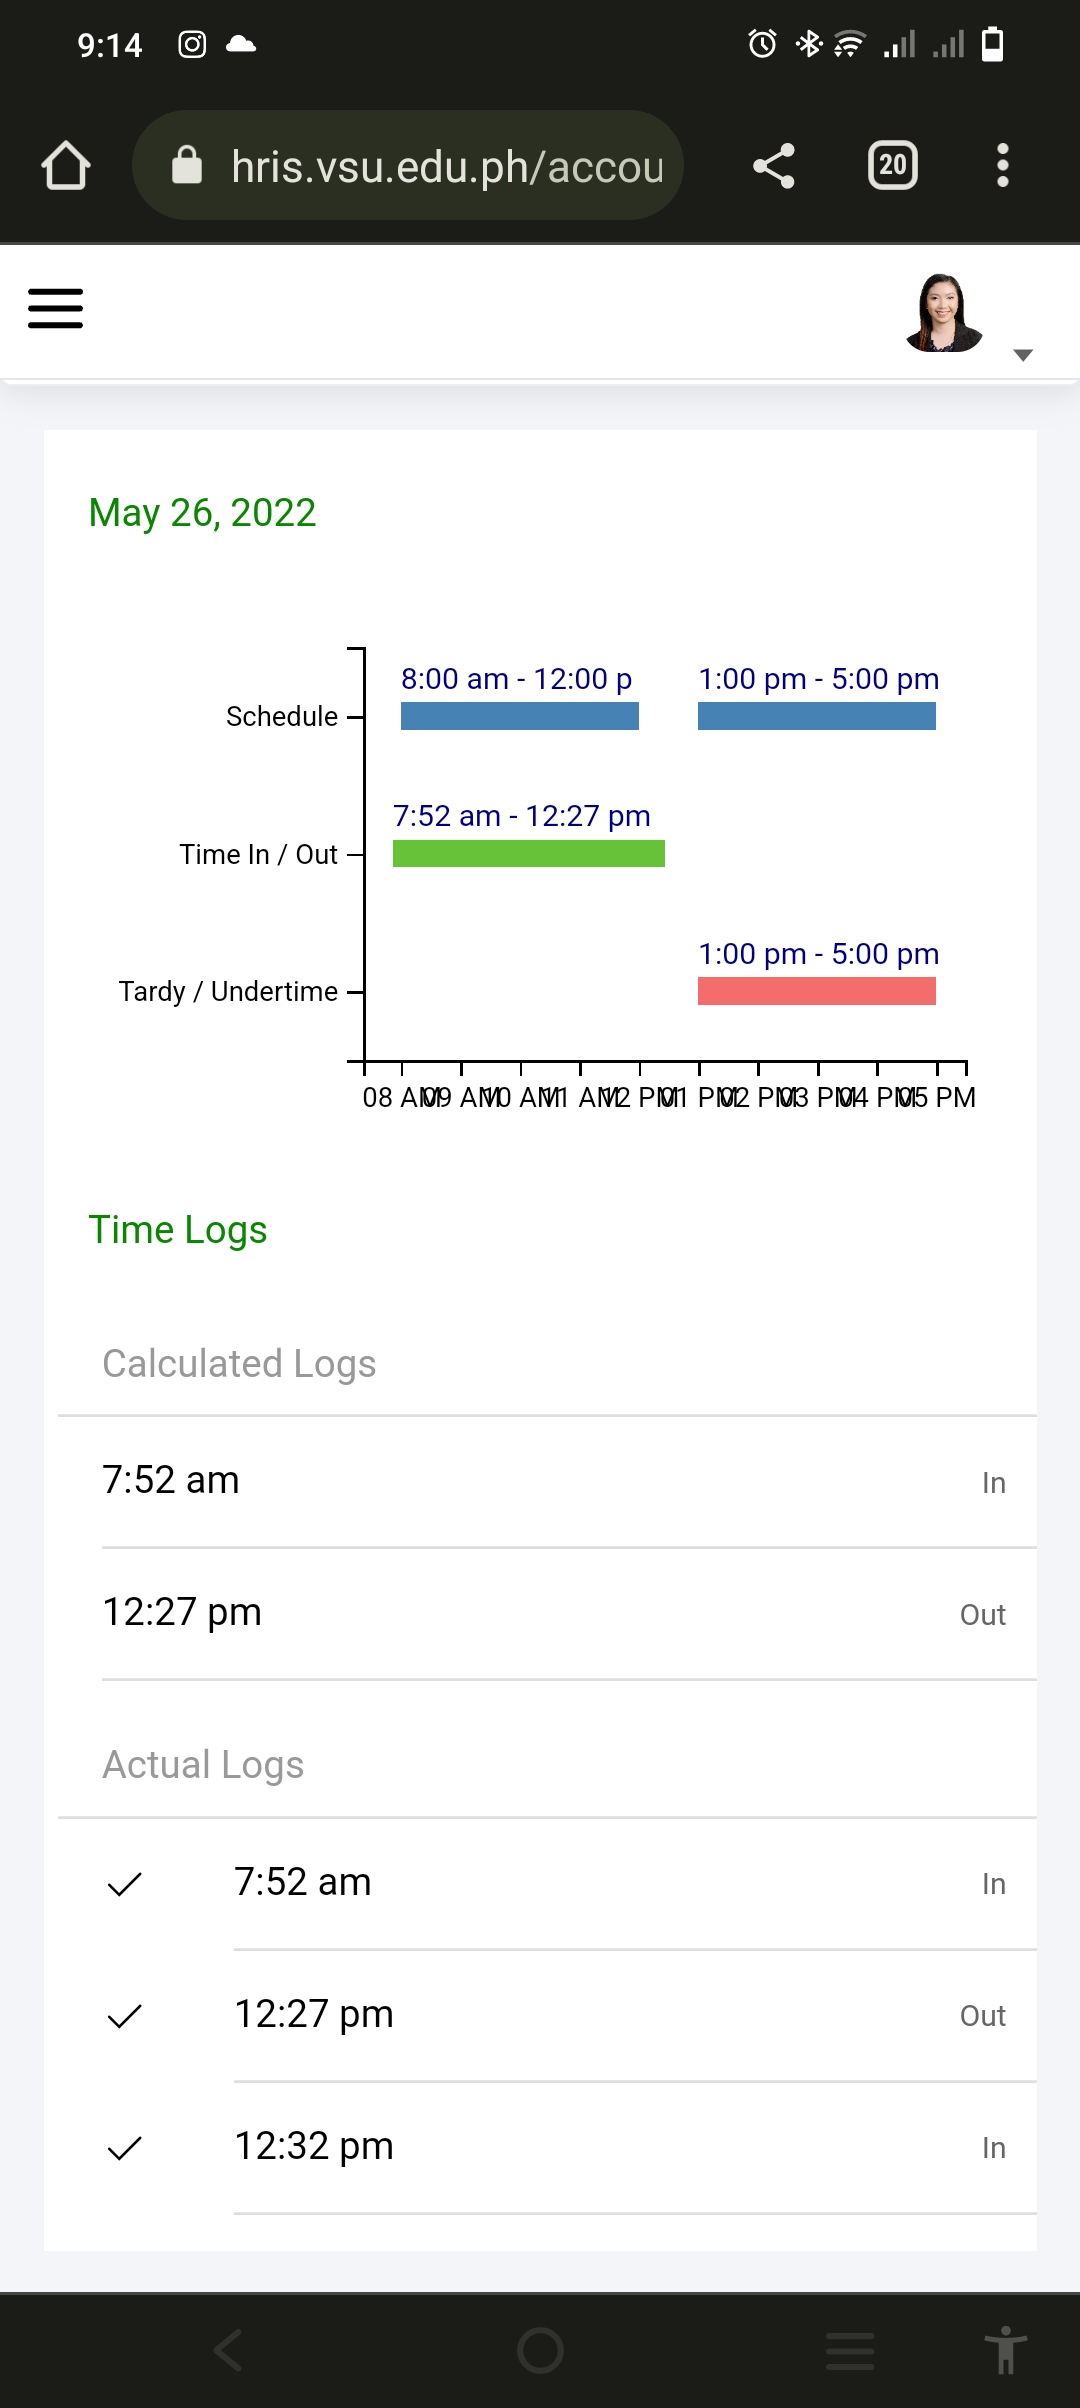
Task: Open the hamburger navigation menu
Action: point(55,308)
